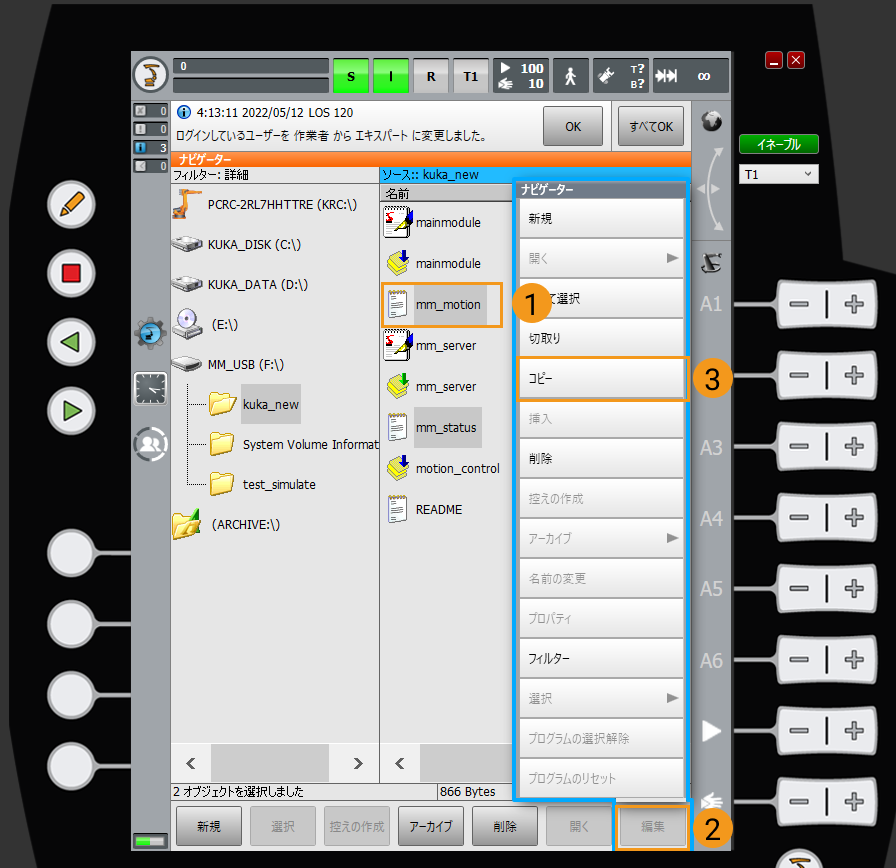Image resolution: width=896 pixels, height=868 pixels.
Task: Select KUKA_DATA (D:\) drive
Action: (x=240, y=285)
